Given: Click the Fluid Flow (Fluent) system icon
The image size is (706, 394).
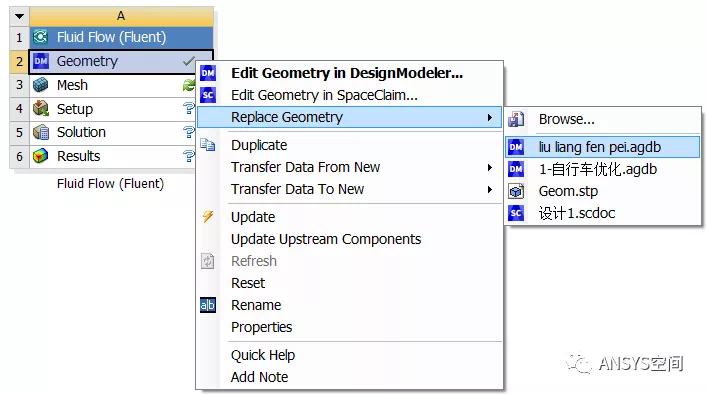Looking at the screenshot, I should (x=41, y=37).
